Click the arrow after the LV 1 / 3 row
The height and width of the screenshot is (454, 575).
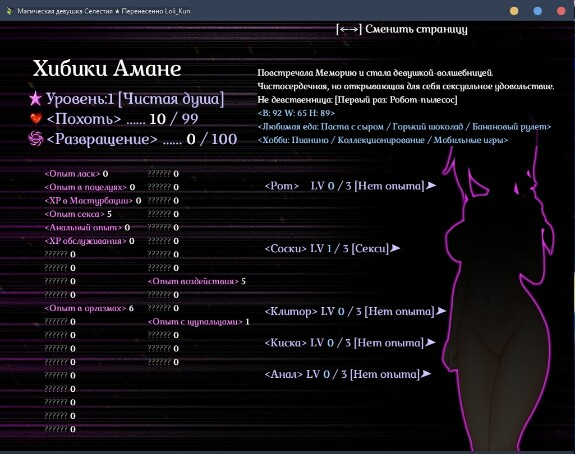coord(395,248)
